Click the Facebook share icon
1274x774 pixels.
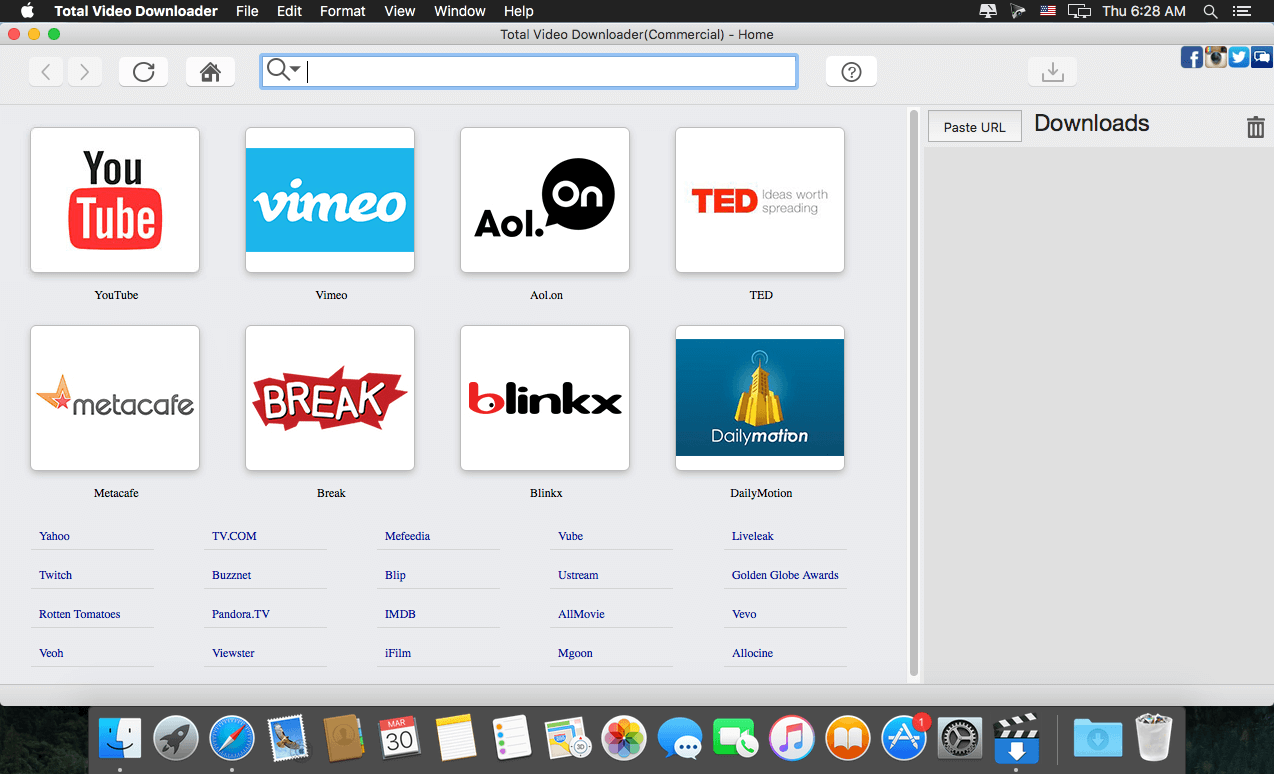click(1191, 57)
